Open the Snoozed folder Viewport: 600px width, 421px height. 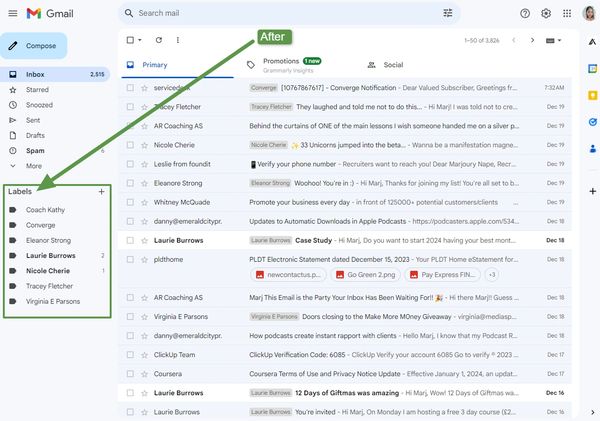(39, 105)
